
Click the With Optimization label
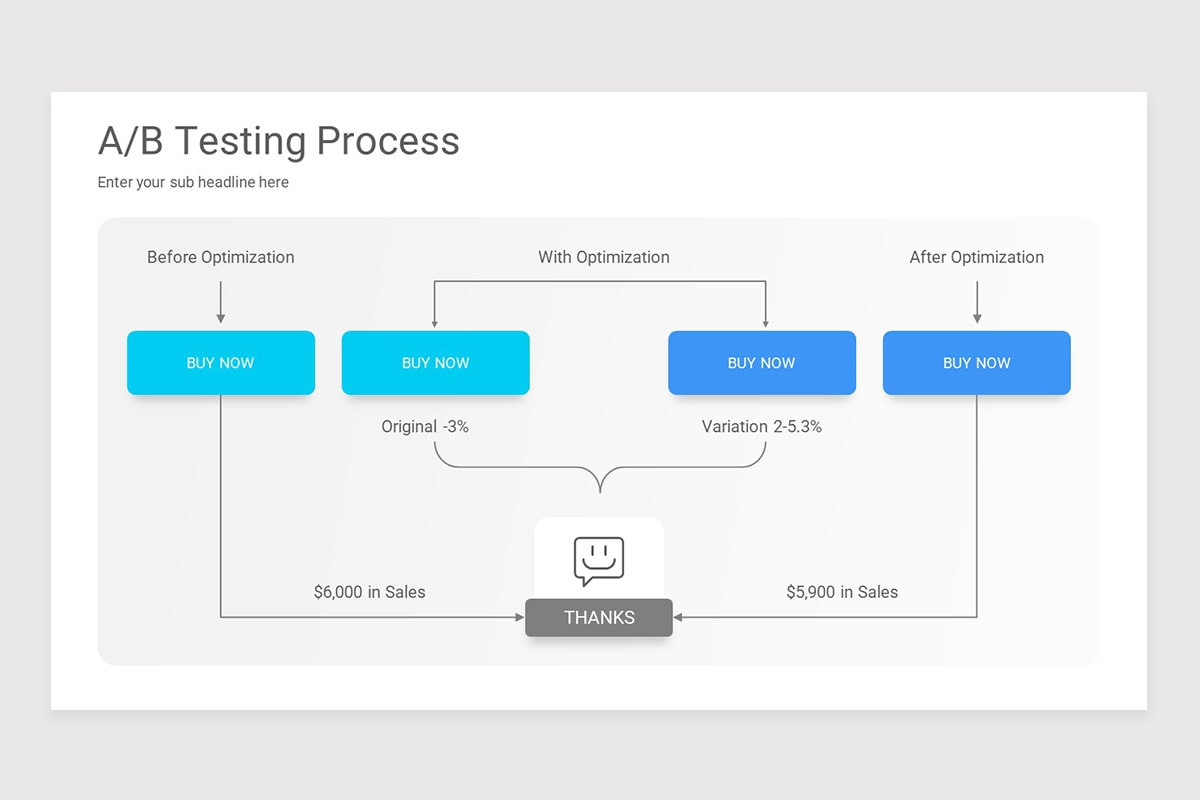(603, 257)
